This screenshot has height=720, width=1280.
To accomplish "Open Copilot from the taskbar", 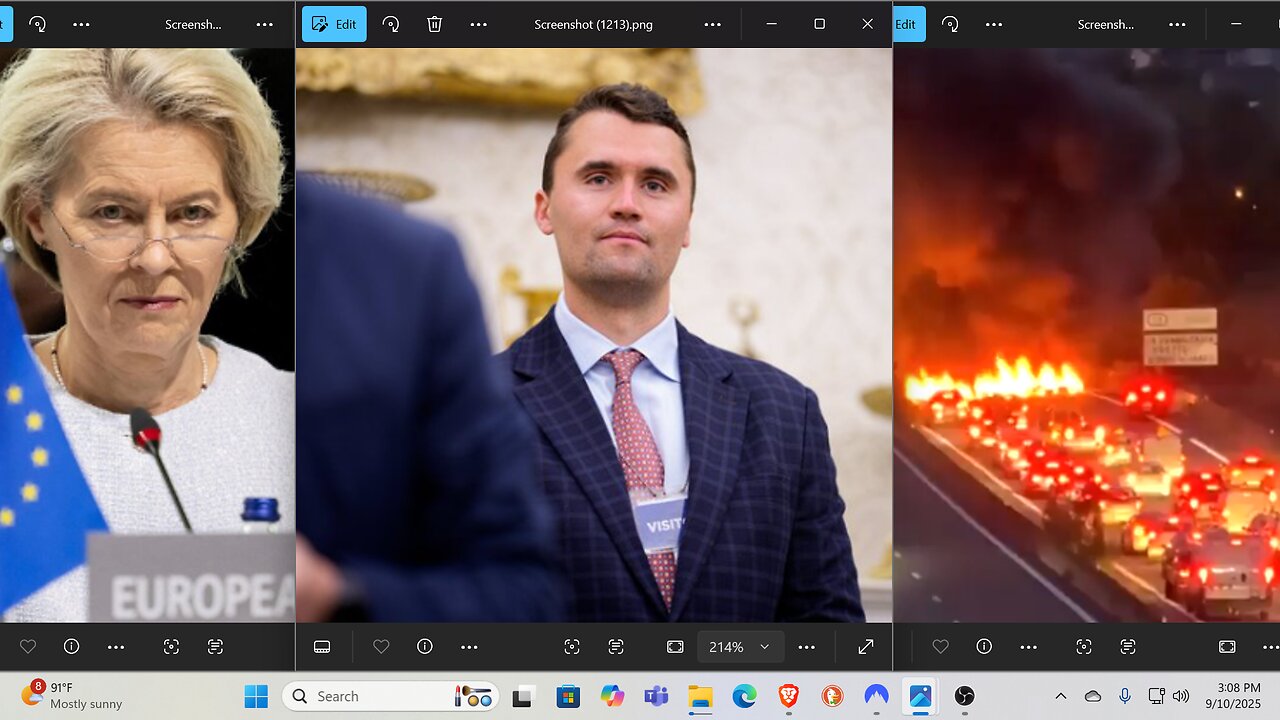I will (x=612, y=696).
